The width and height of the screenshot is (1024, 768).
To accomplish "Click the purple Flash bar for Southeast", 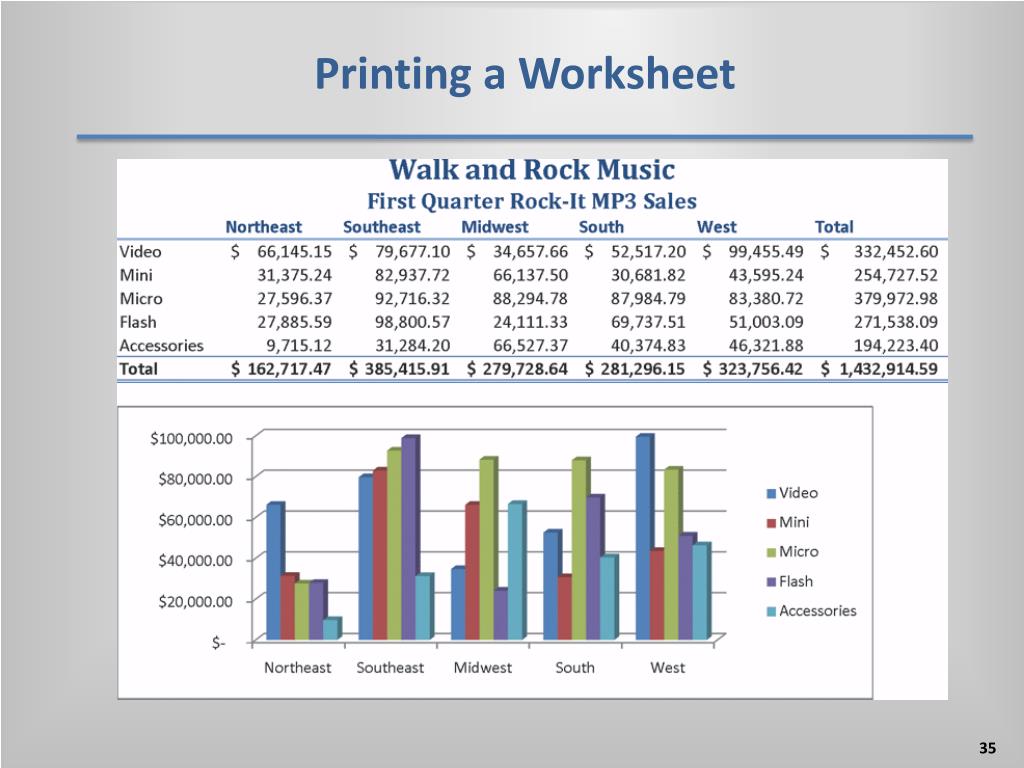I will (410, 537).
